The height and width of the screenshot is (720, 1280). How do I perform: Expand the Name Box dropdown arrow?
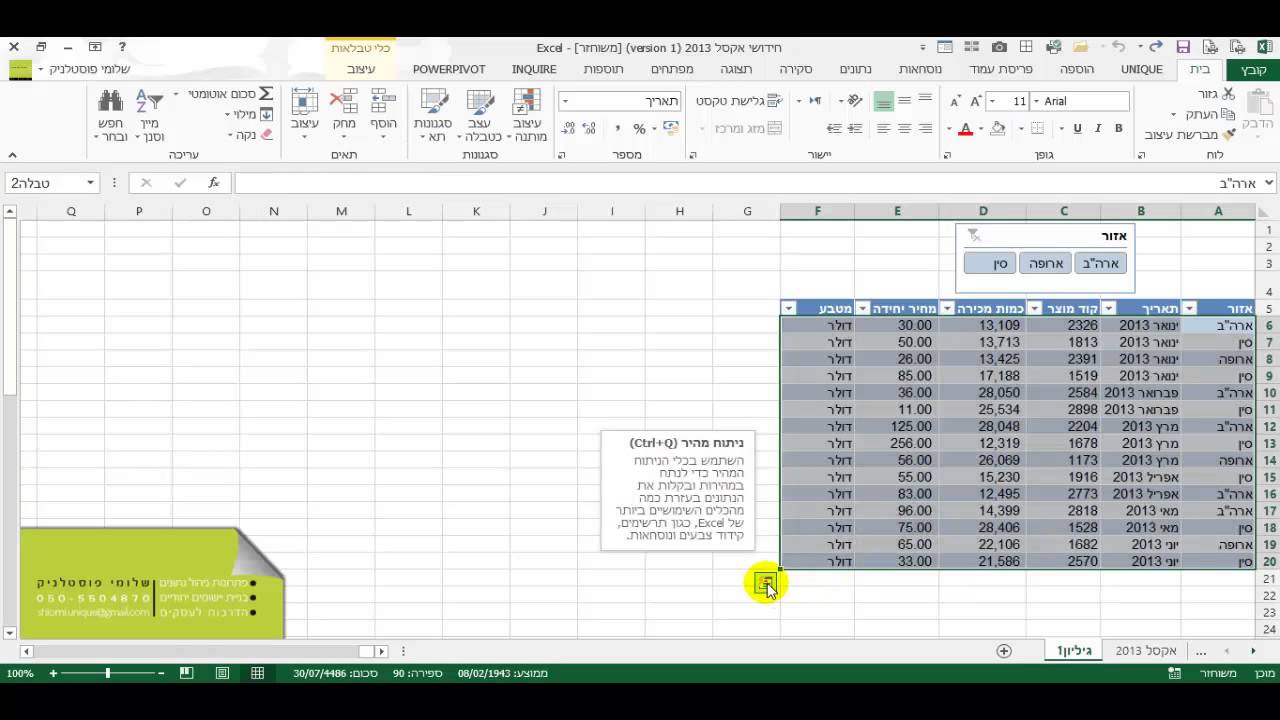pyautogui.click(x=90, y=183)
